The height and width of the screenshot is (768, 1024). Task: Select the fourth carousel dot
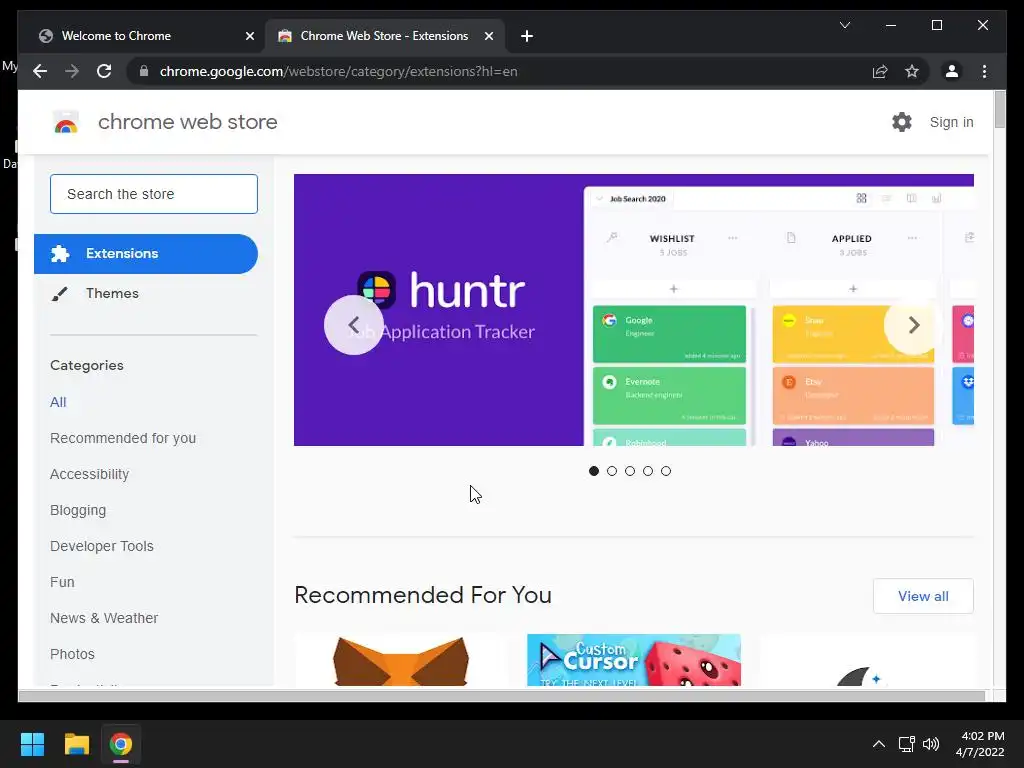point(647,471)
